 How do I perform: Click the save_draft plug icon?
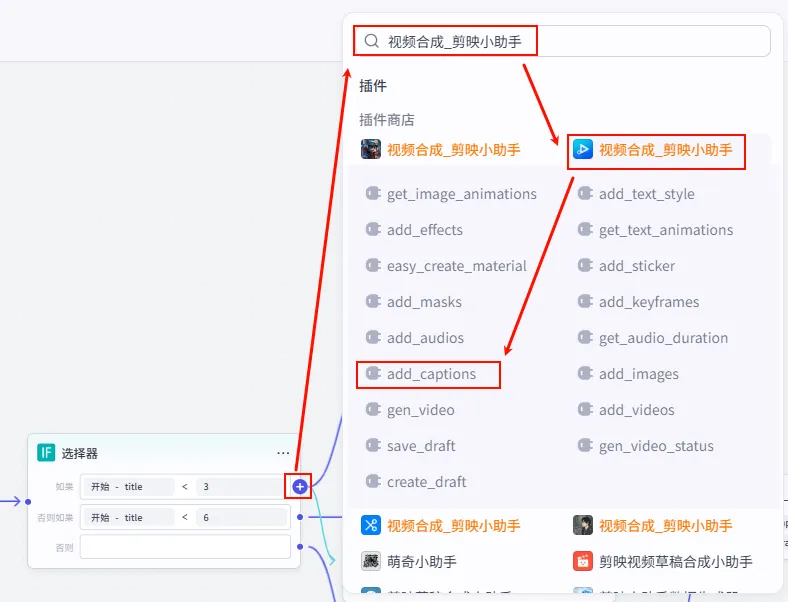(373, 445)
